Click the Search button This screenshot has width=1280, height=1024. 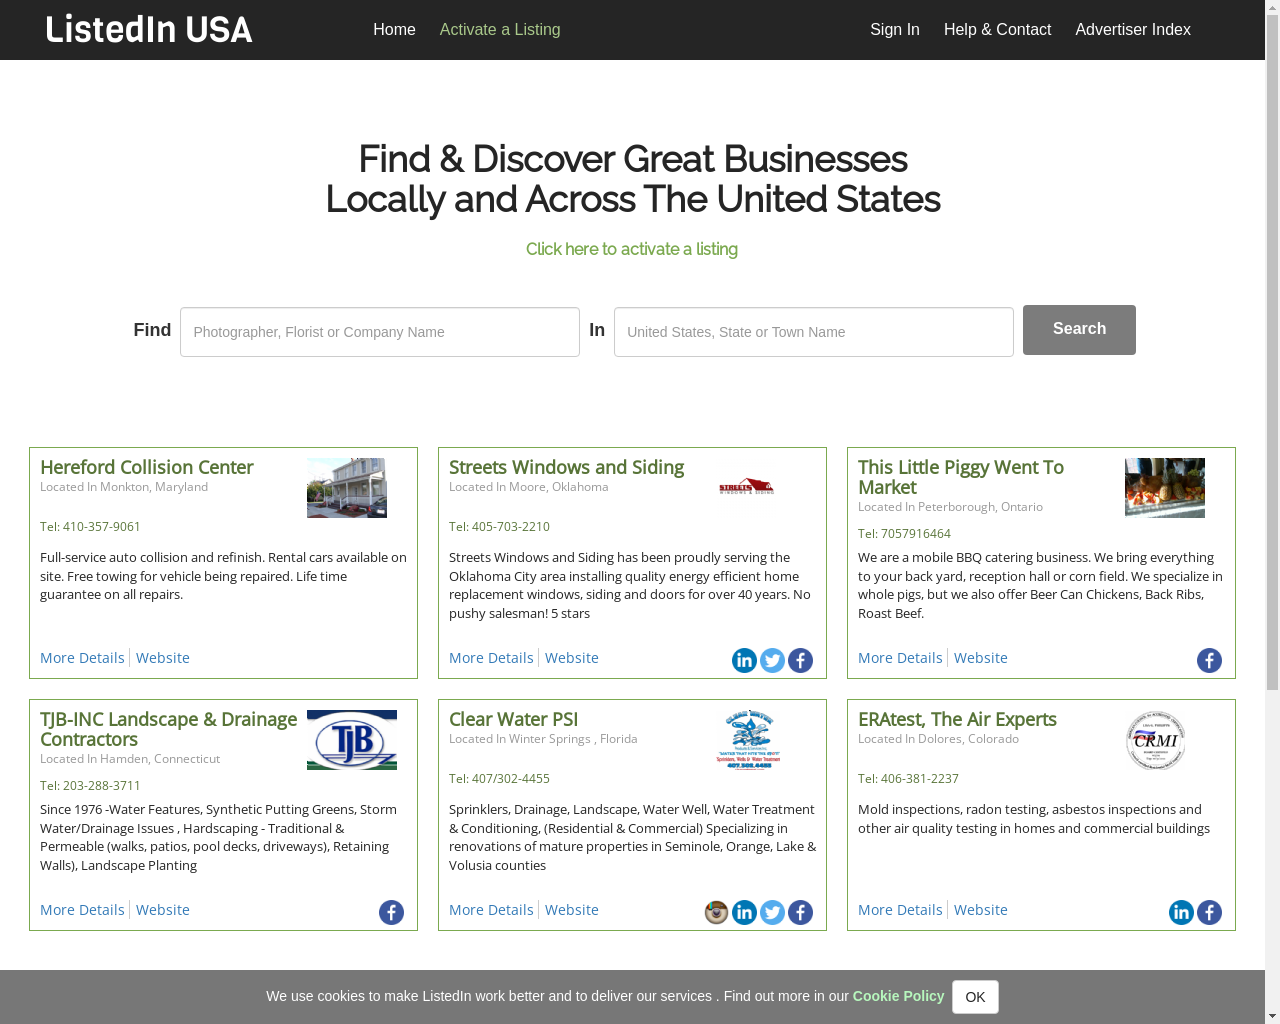coord(1079,330)
